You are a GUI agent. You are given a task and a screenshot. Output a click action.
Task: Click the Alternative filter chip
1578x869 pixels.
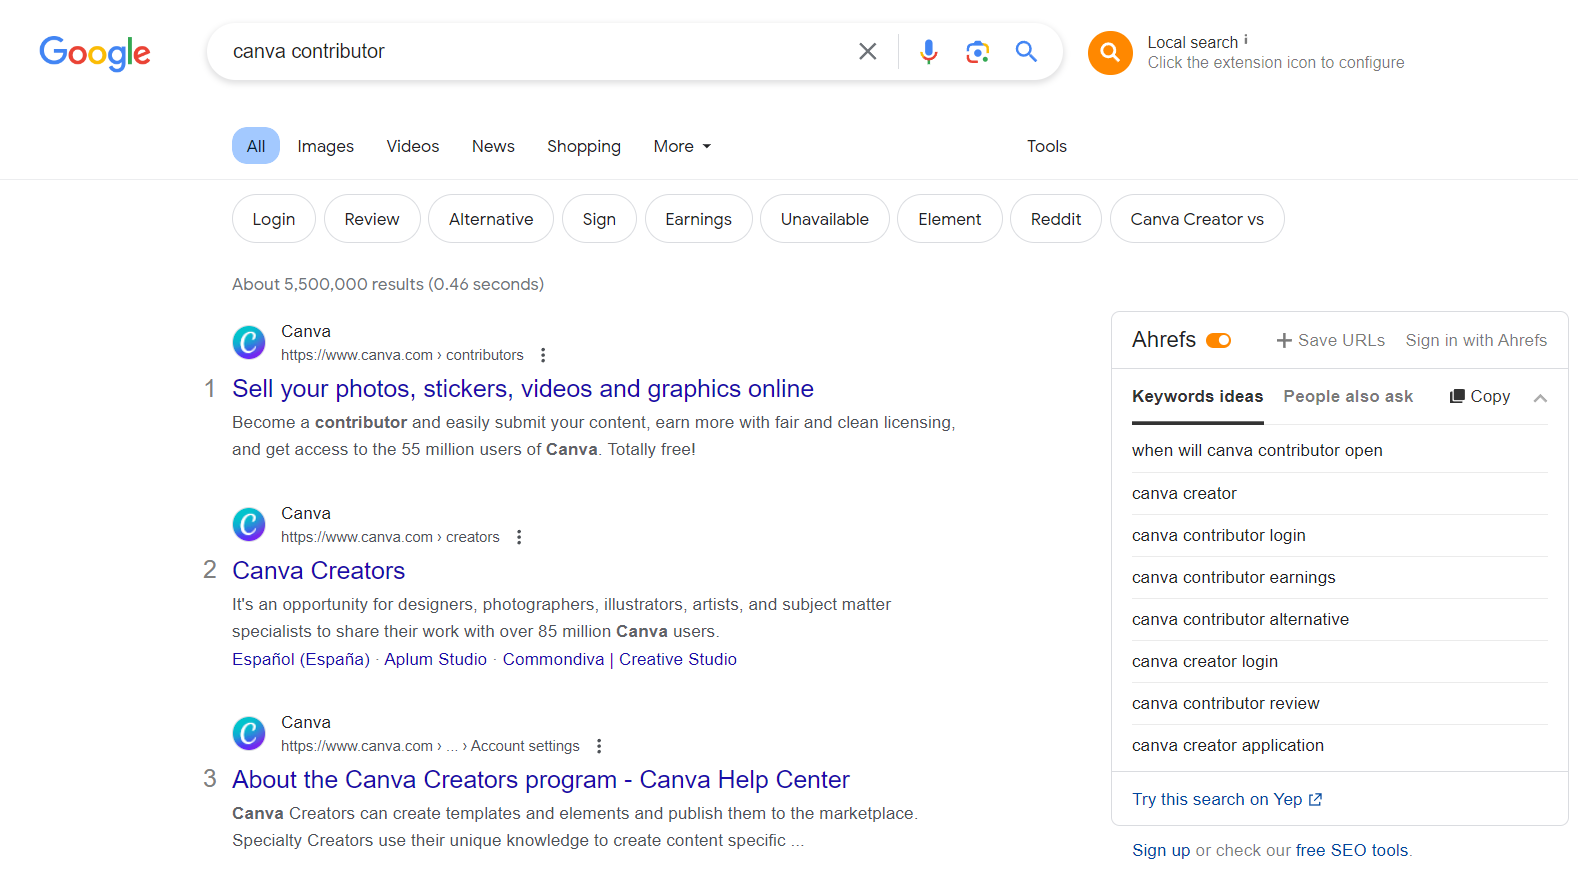(491, 219)
